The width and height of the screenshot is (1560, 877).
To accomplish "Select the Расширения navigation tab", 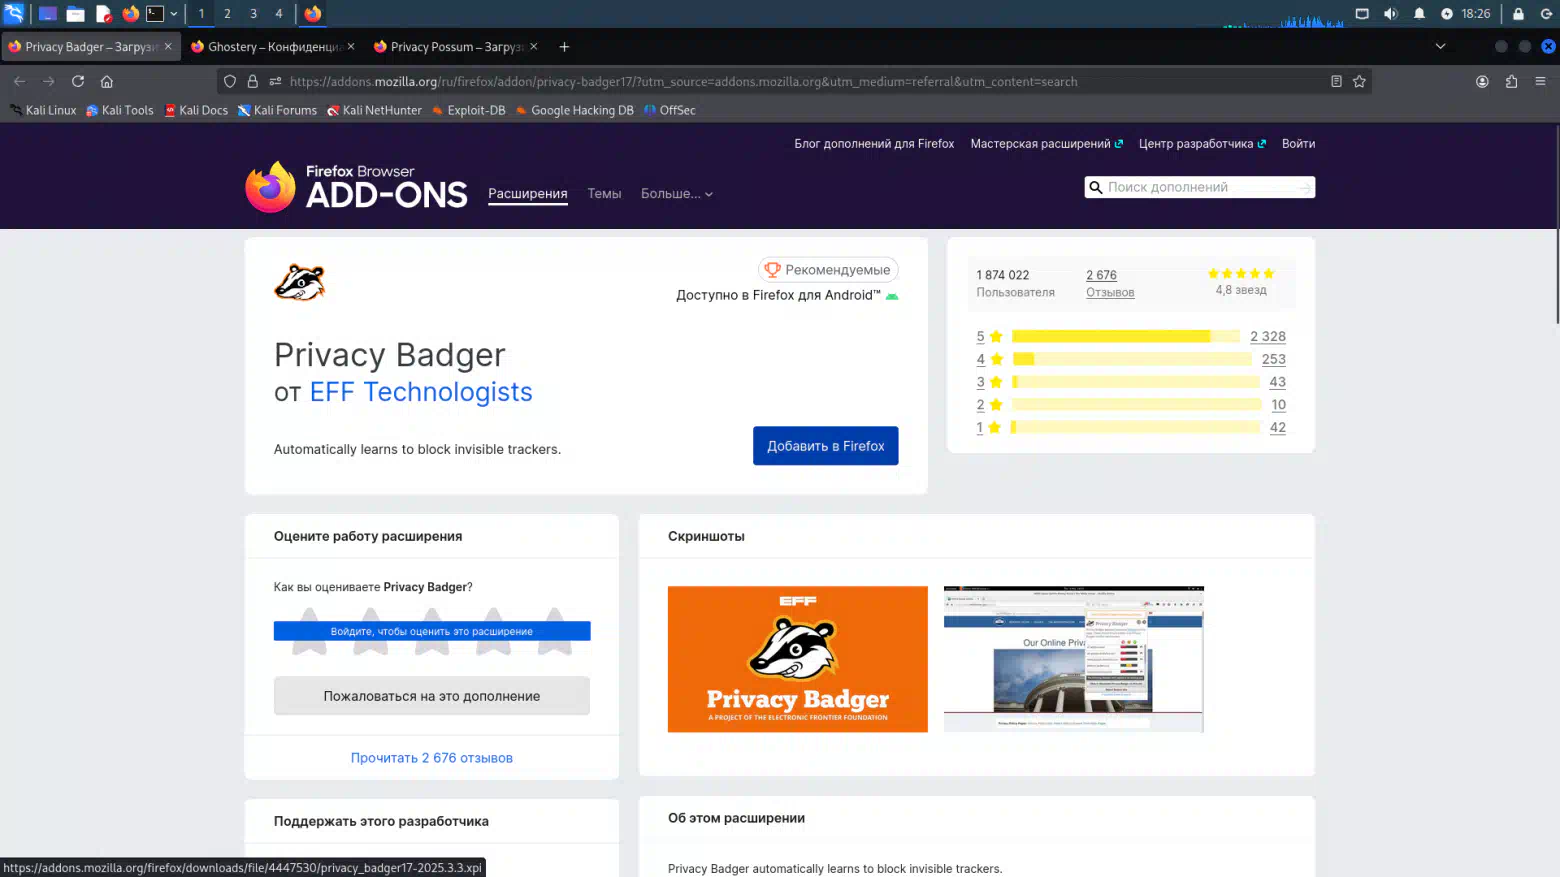I will (x=528, y=194).
